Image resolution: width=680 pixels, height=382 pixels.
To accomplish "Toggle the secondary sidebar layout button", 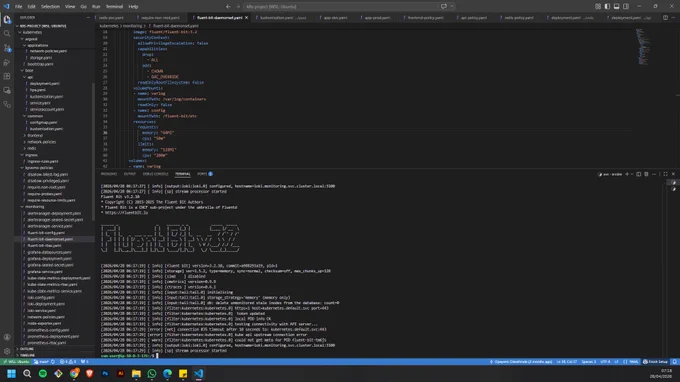I will coord(626,7).
